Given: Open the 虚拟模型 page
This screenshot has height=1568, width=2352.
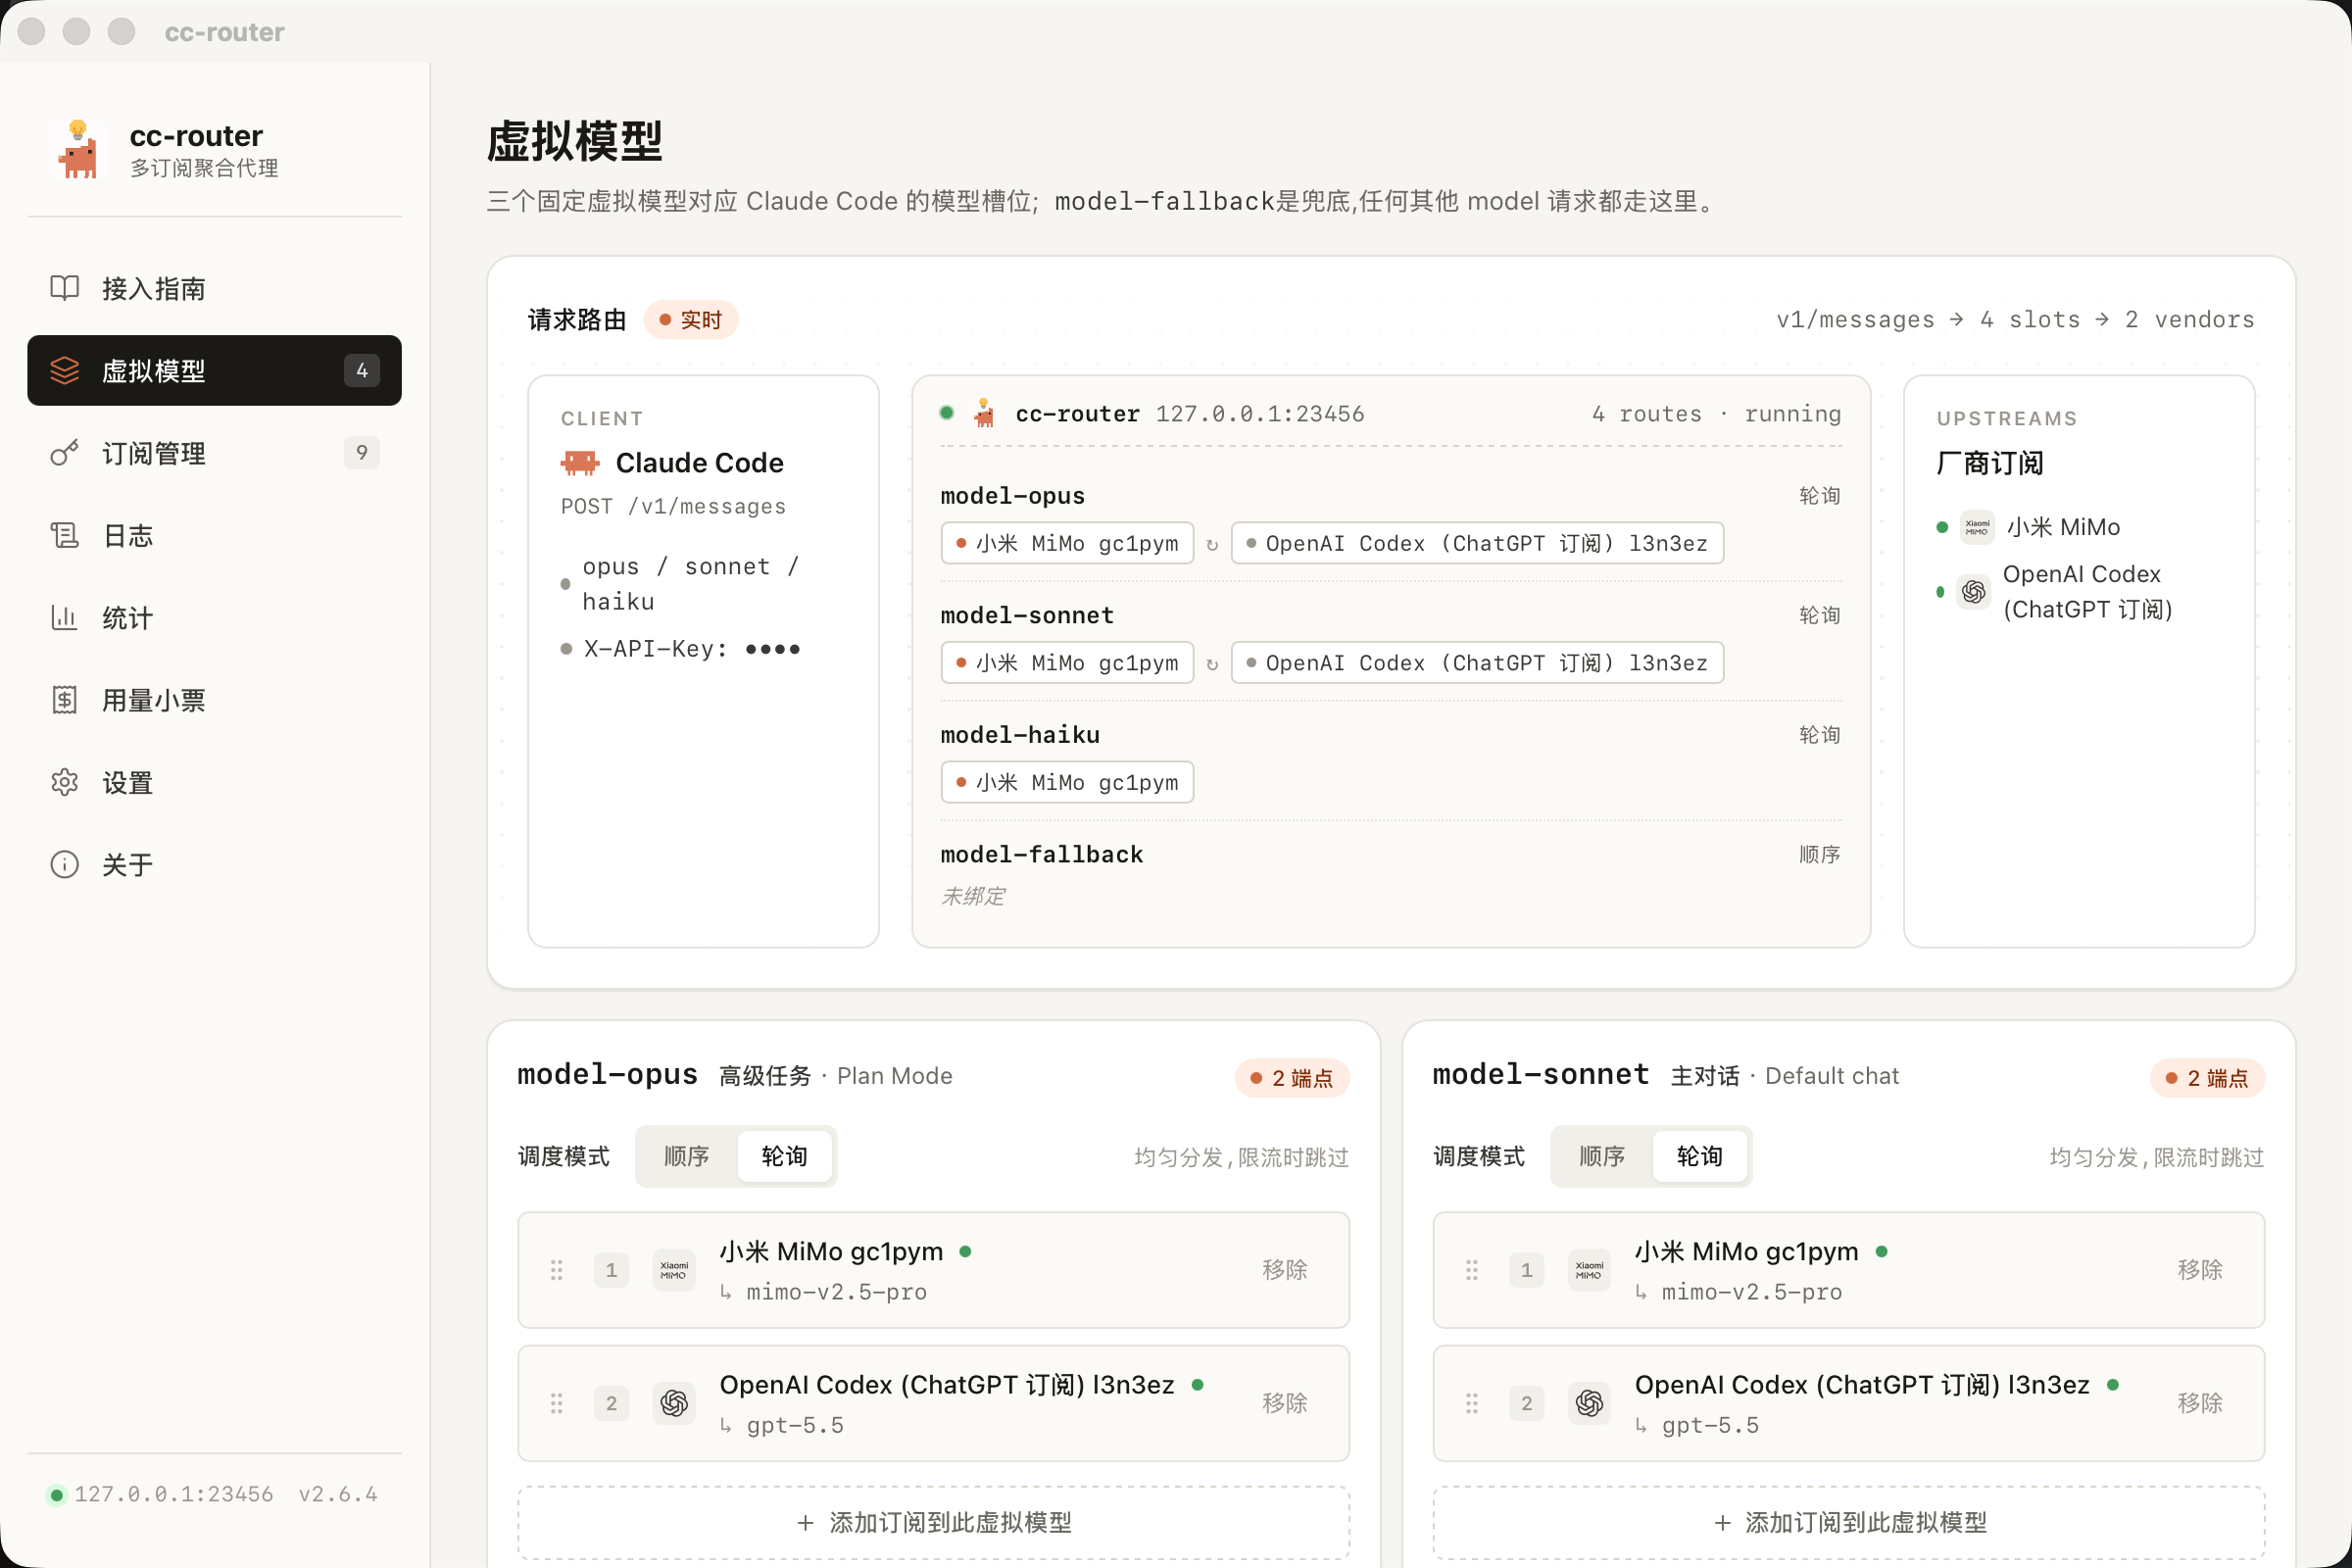Looking at the screenshot, I should point(214,370).
